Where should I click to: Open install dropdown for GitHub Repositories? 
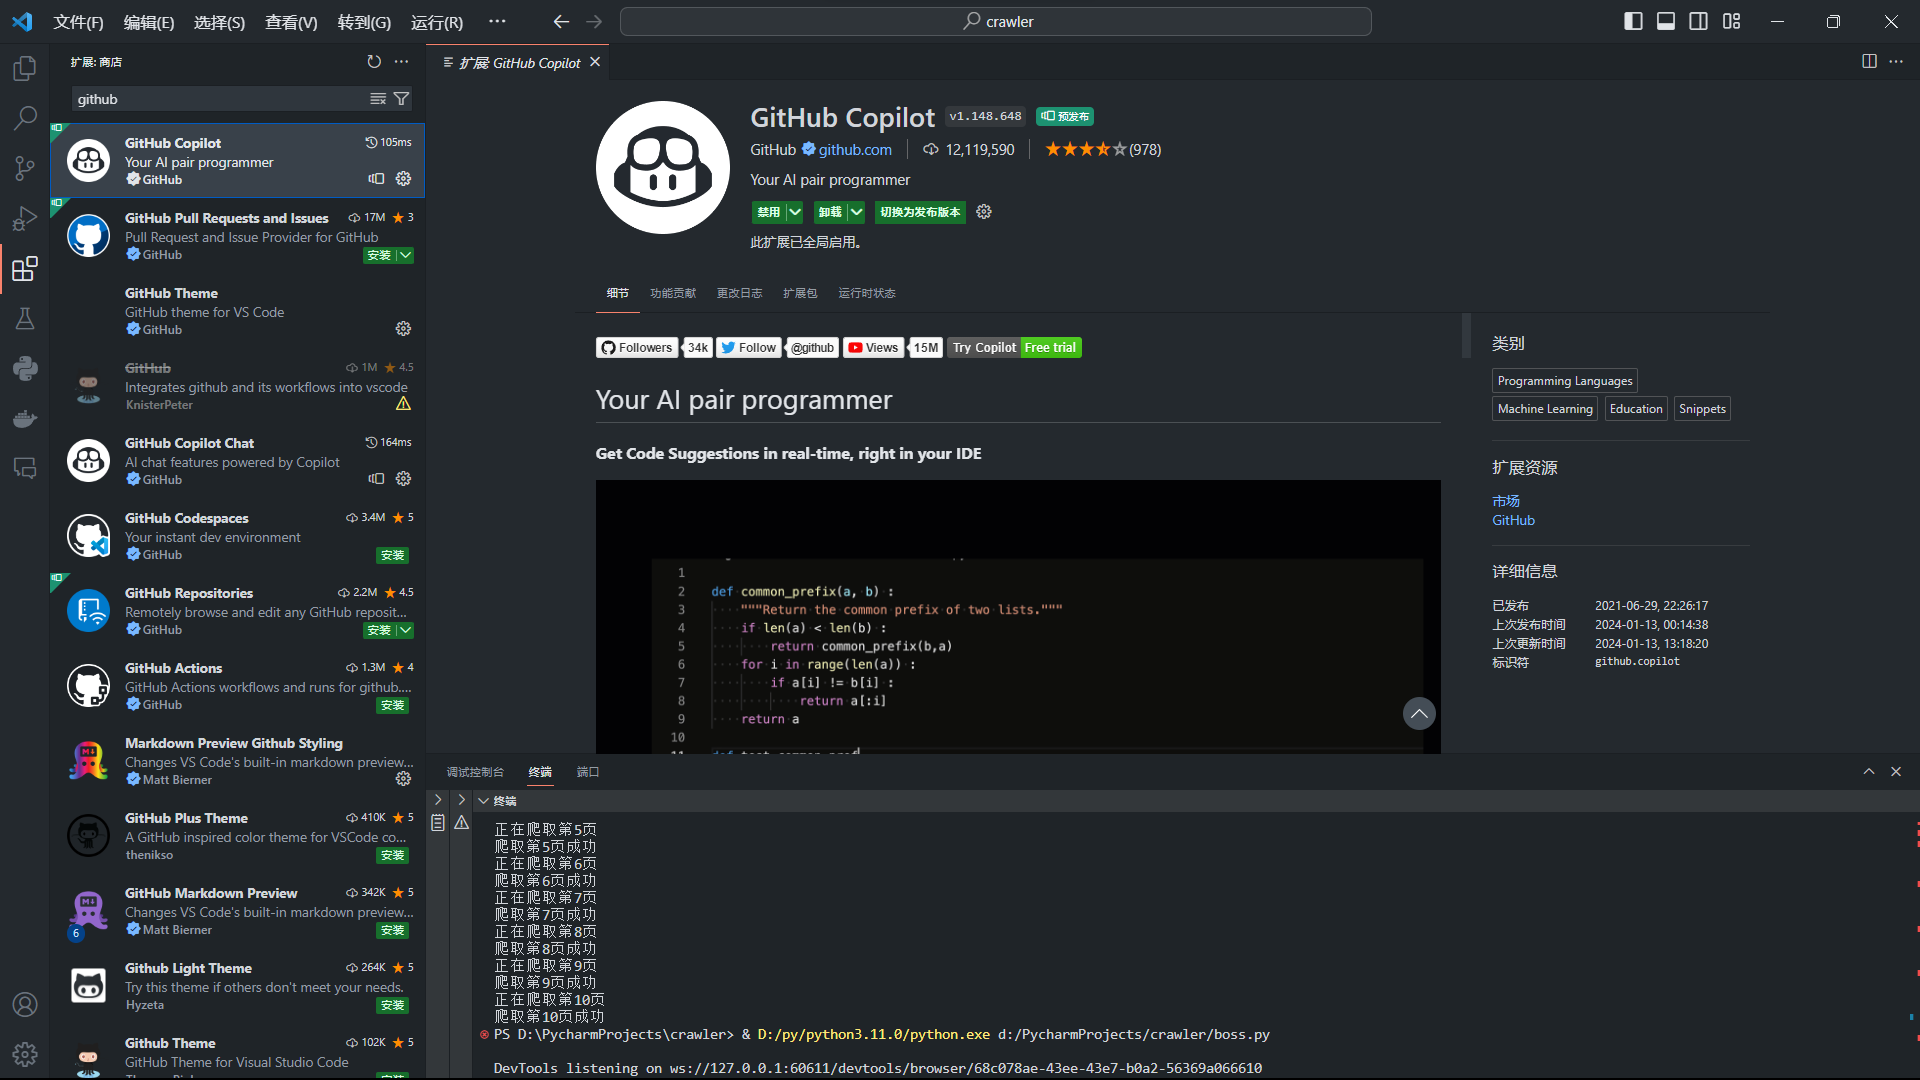405,631
